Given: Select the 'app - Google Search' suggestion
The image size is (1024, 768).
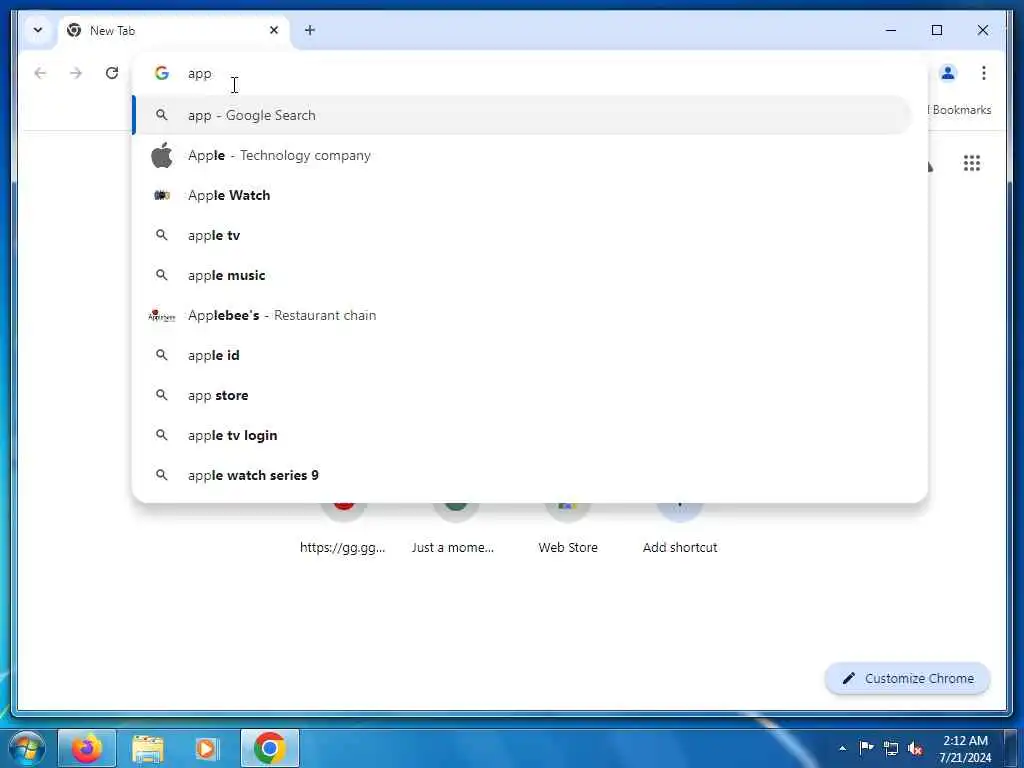Looking at the screenshot, I should (x=521, y=115).
